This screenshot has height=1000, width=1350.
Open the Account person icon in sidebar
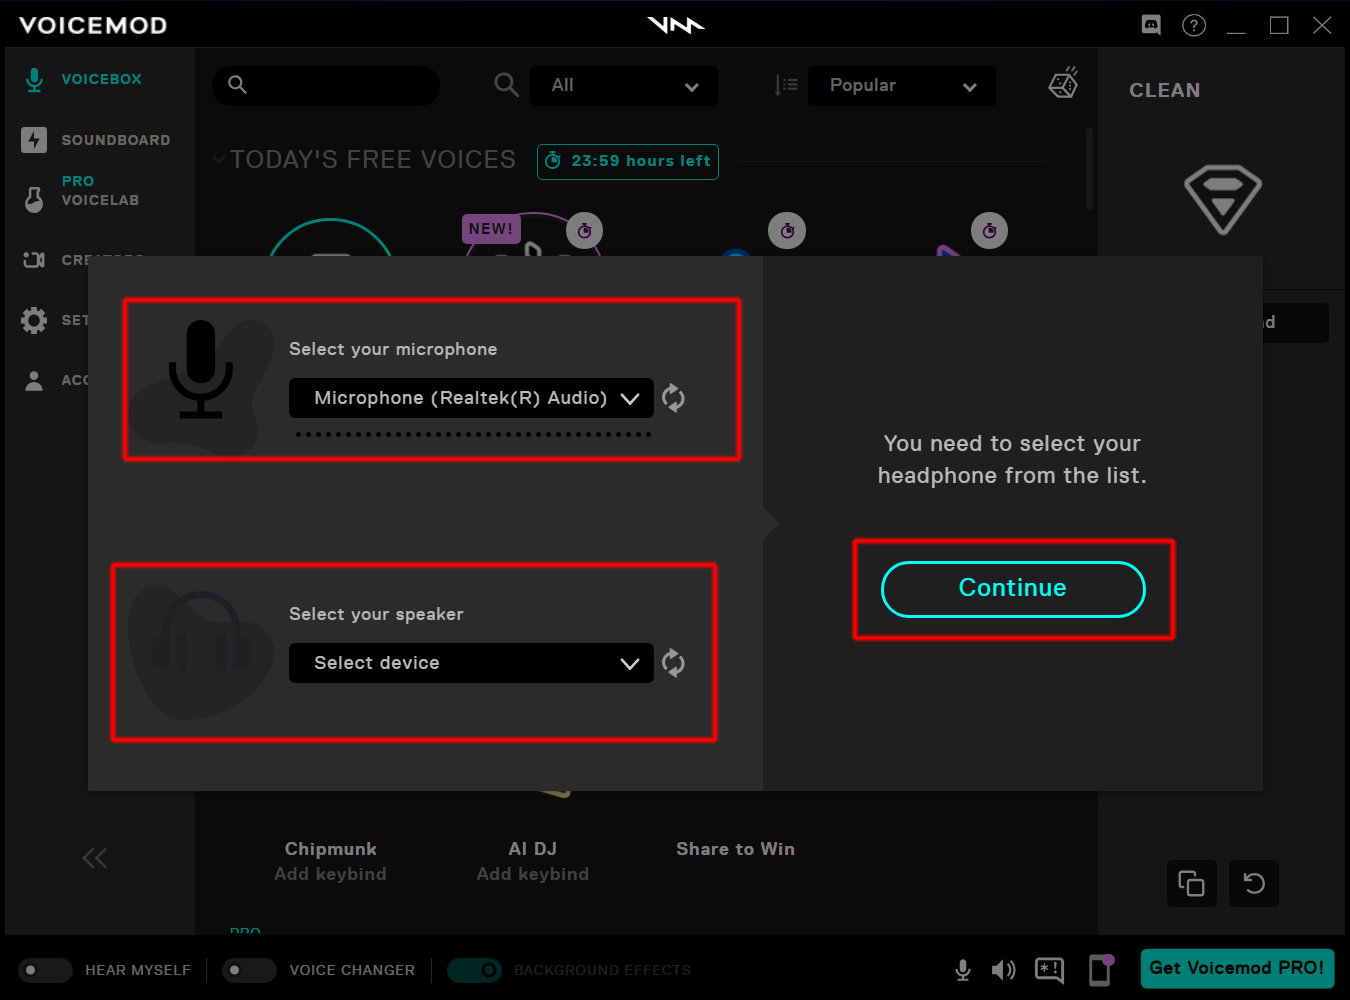(34, 380)
